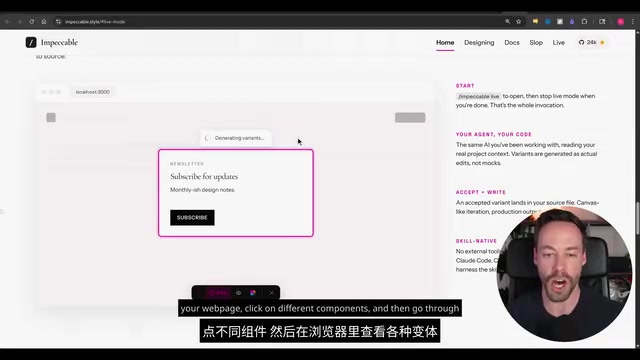Select the Home nav tab
The height and width of the screenshot is (360, 640).
pyautogui.click(x=445, y=42)
